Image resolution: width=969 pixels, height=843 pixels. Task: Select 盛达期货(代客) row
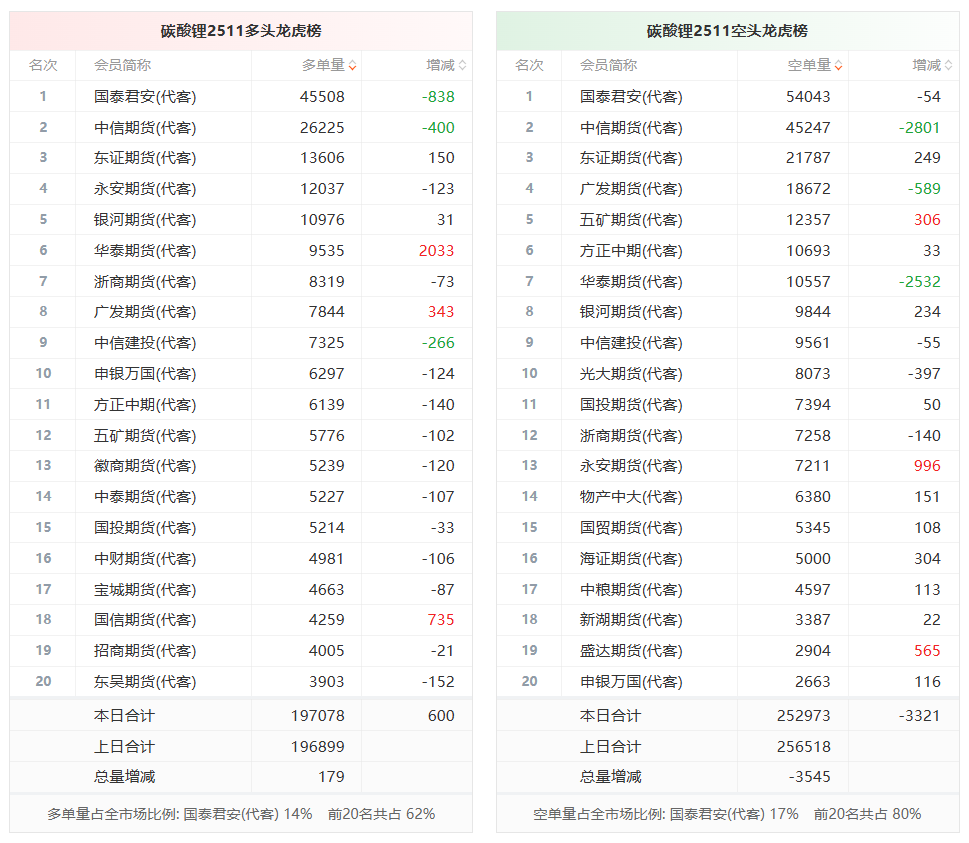(x=727, y=651)
